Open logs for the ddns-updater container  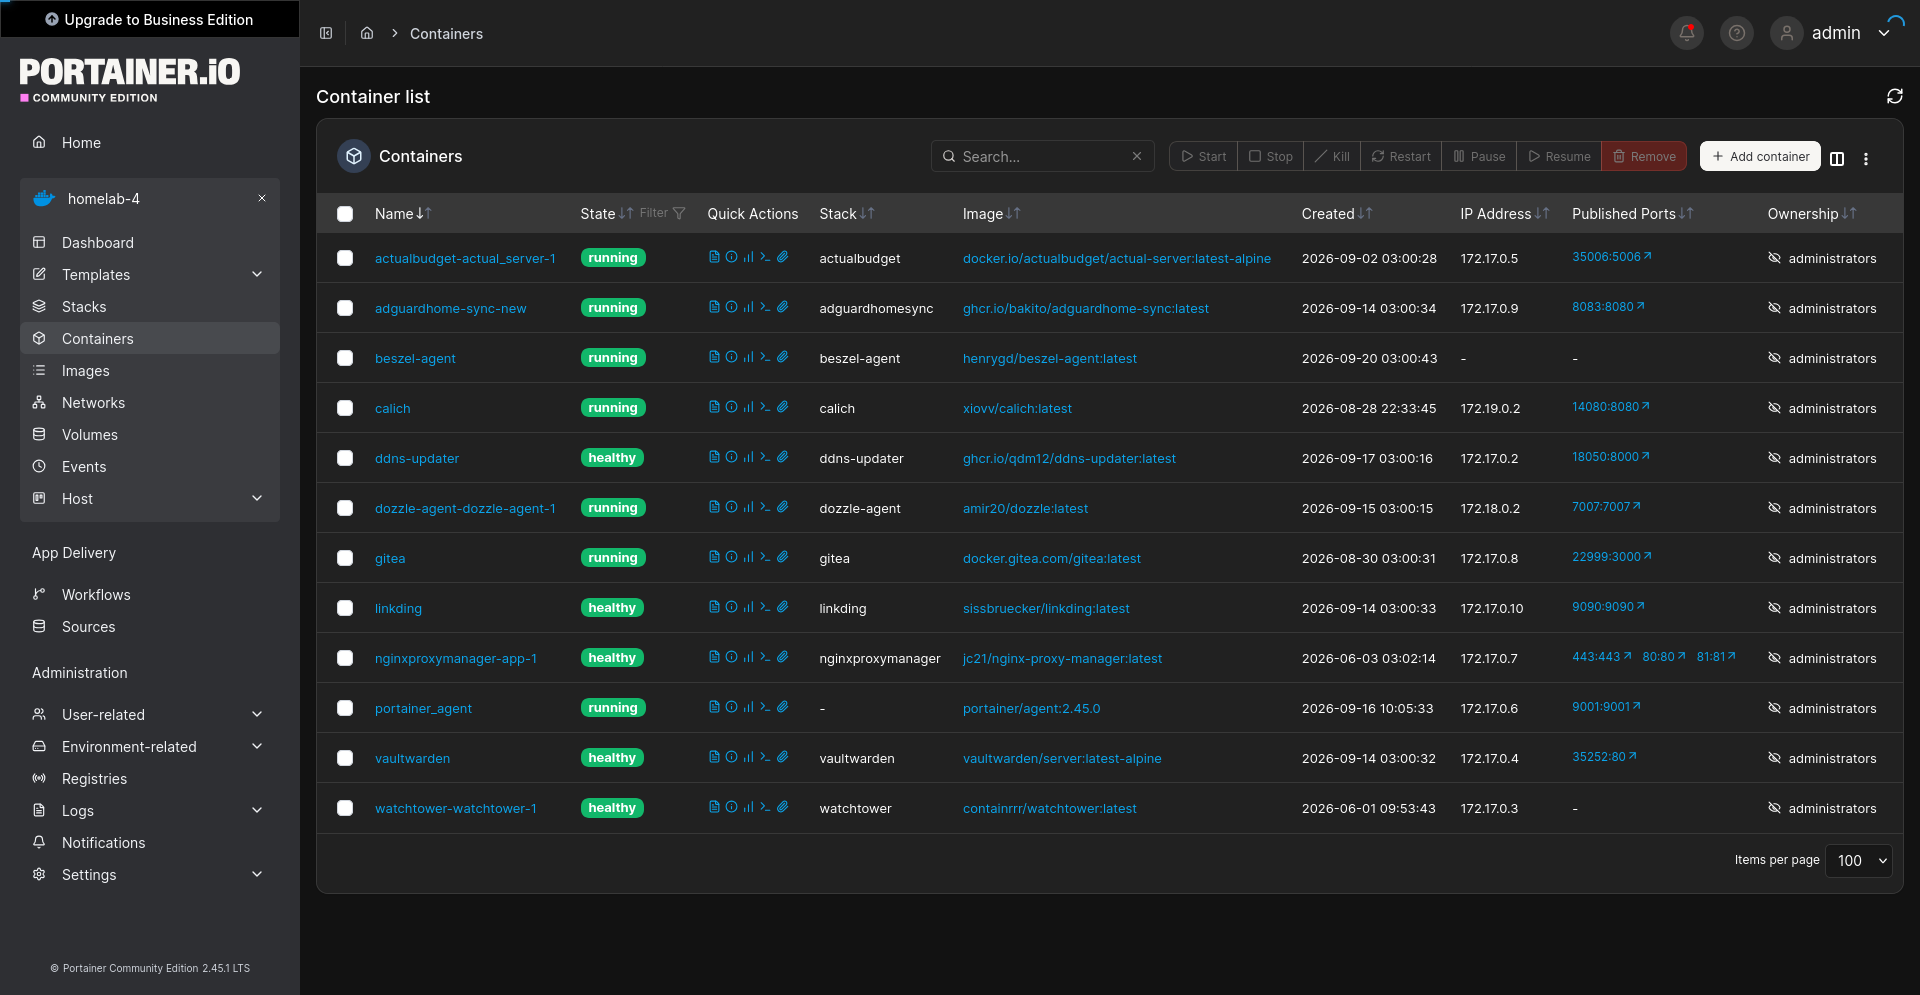tap(714, 457)
